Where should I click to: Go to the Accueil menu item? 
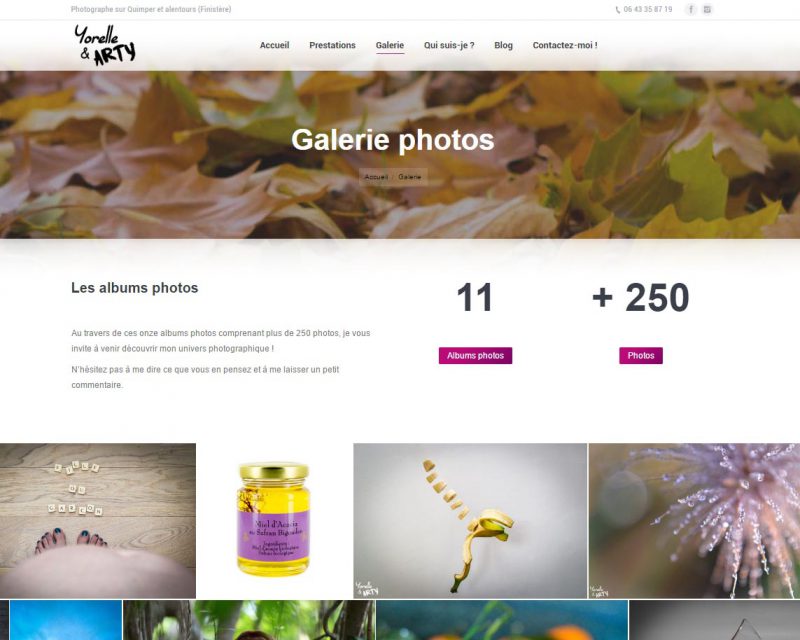pyautogui.click(x=274, y=45)
